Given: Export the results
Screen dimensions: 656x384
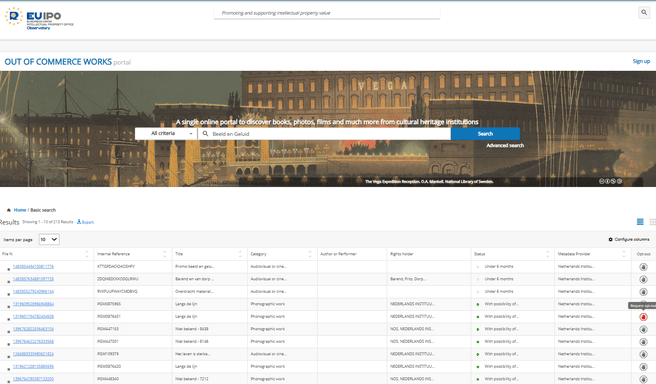Looking at the screenshot, I should pos(85,222).
